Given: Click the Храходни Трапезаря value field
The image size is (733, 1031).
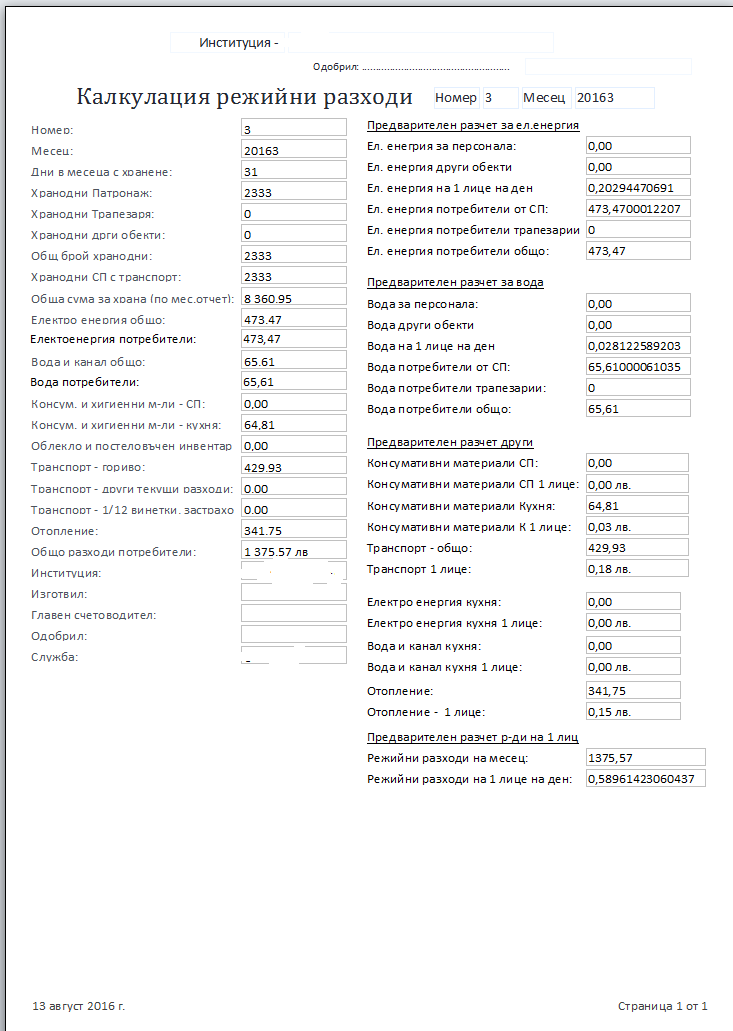Looking at the screenshot, I should (x=294, y=213).
